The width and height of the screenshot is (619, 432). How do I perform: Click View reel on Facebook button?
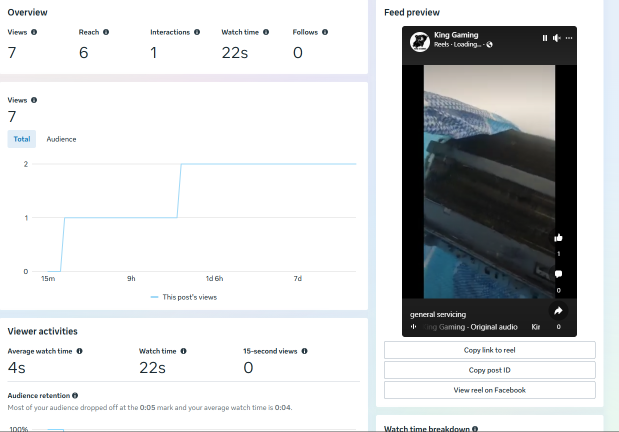click(x=490, y=390)
